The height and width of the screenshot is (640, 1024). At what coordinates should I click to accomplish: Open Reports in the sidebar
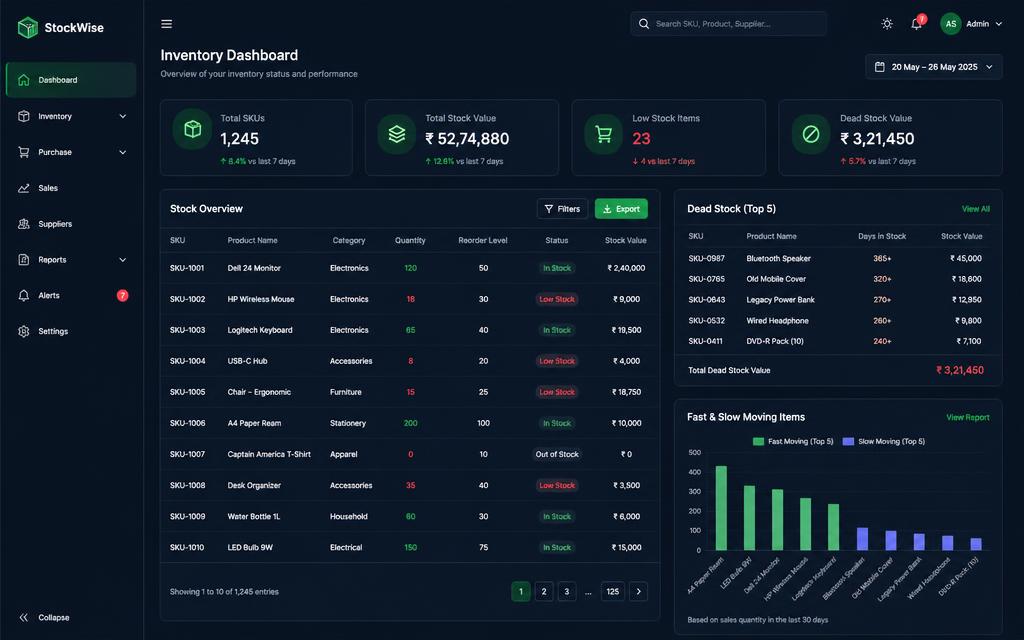coord(71,260)
